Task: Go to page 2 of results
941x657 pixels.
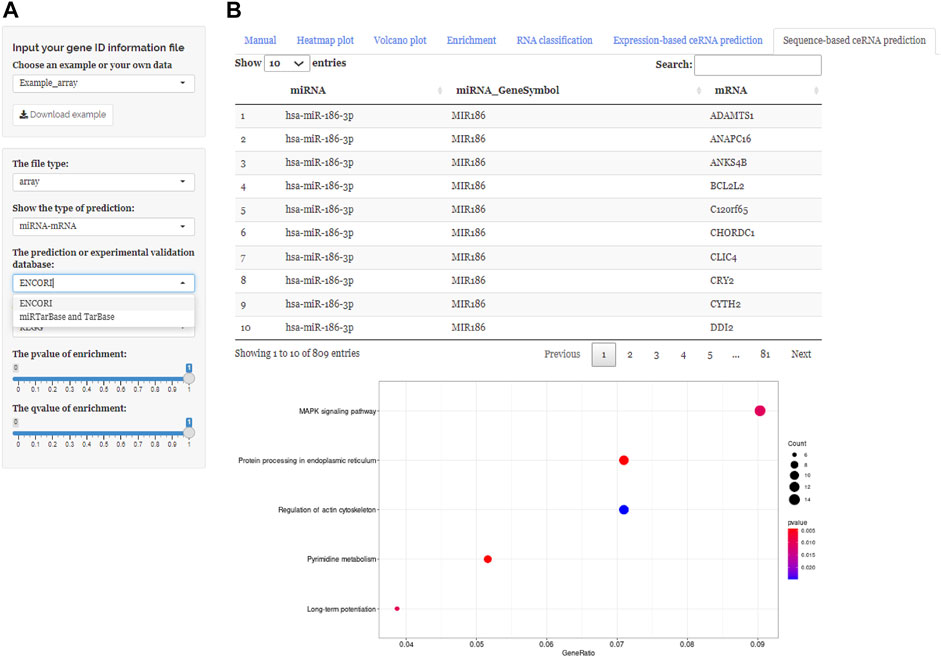Action: pyautogui.click(x=630, y=355)
